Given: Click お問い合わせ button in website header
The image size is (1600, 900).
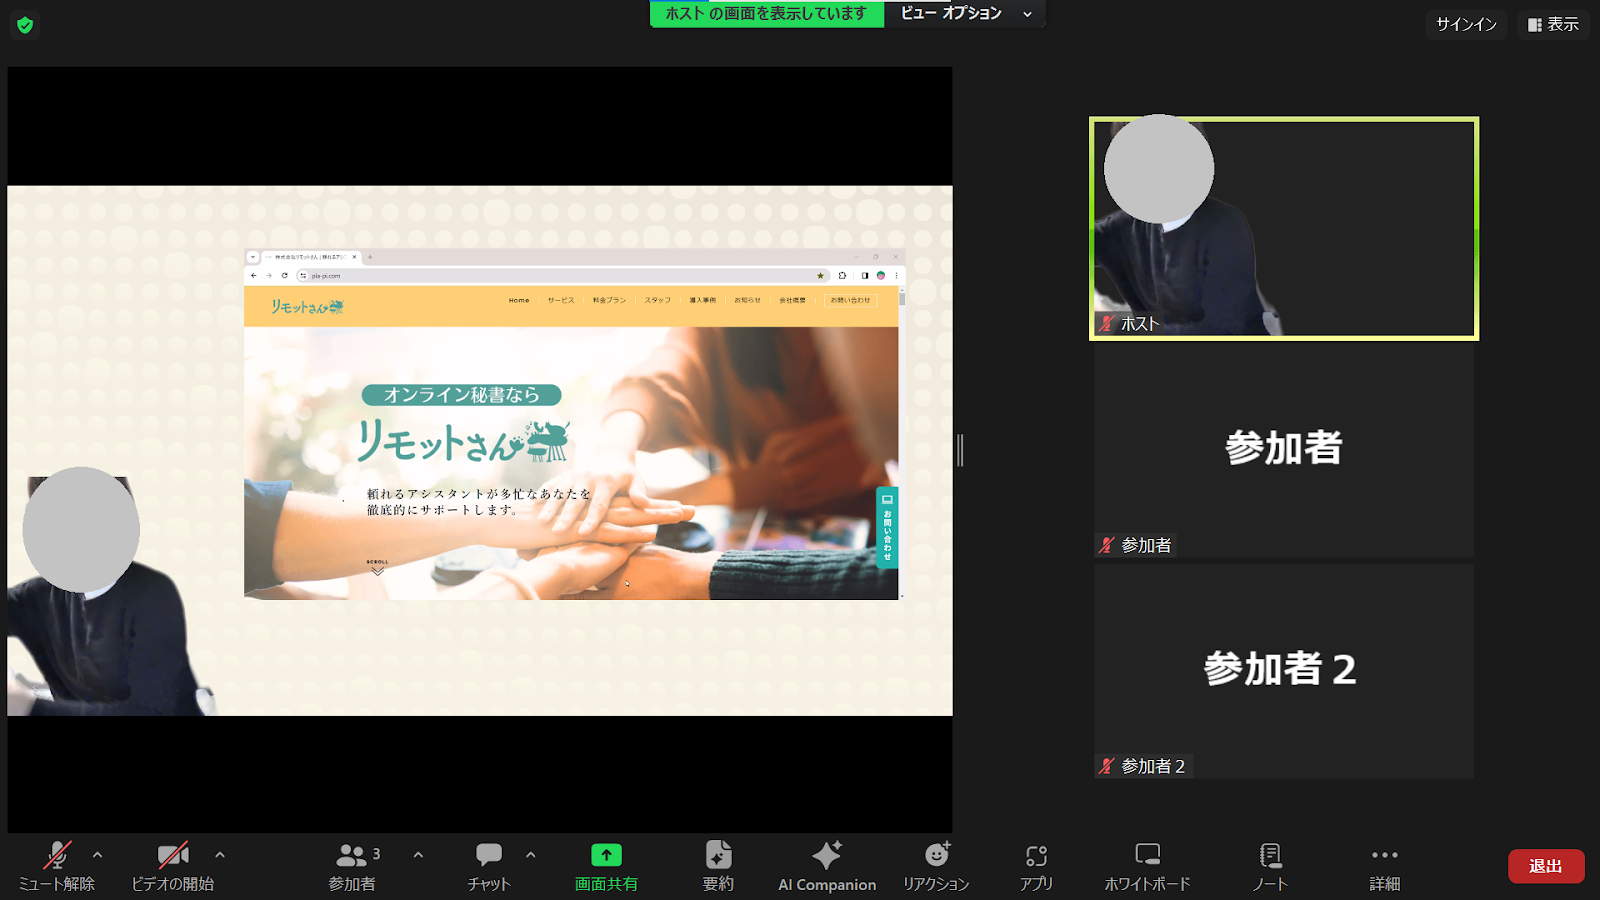Looking at the screenshot, I should [851, 300].
